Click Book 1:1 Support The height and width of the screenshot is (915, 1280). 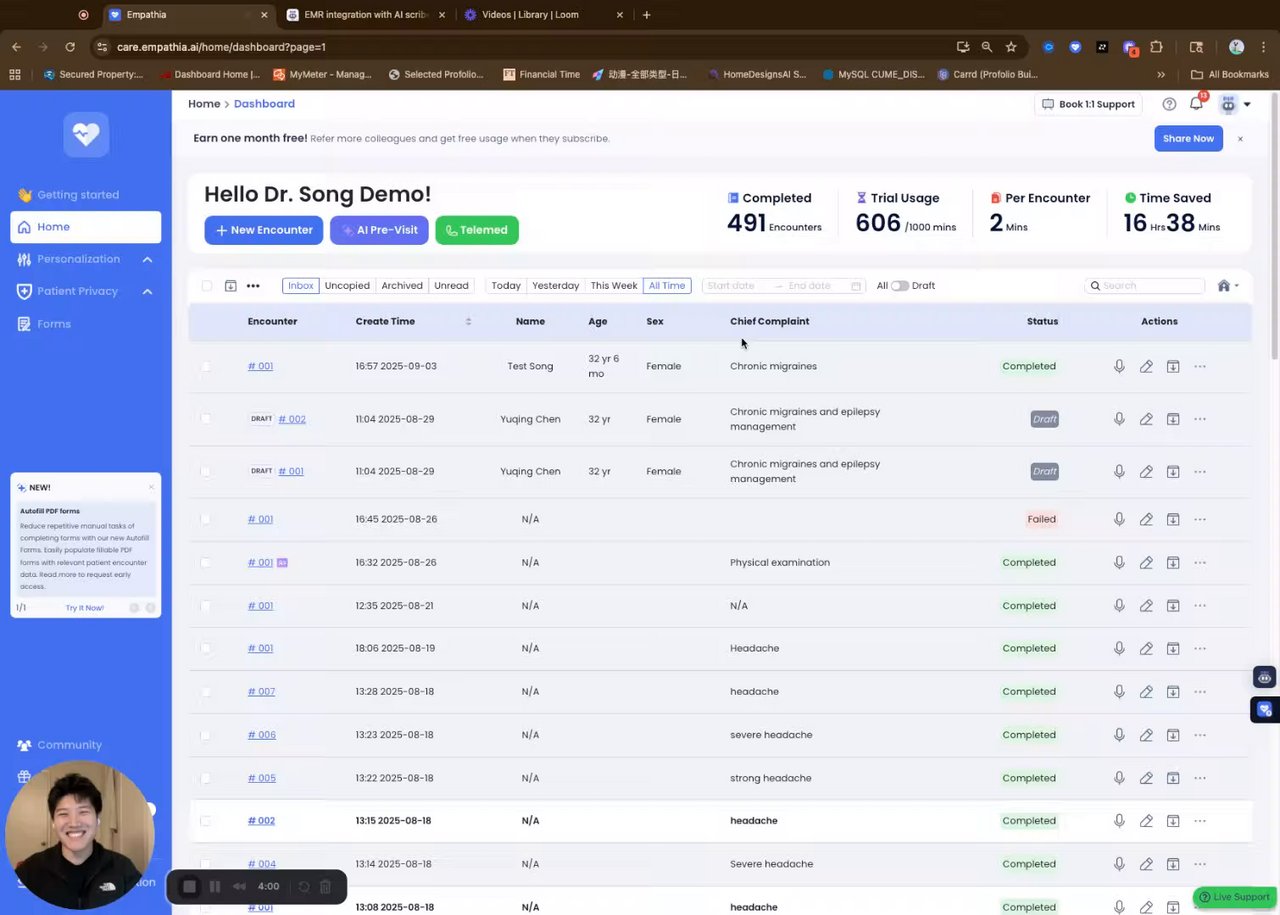pos(1088,104)
